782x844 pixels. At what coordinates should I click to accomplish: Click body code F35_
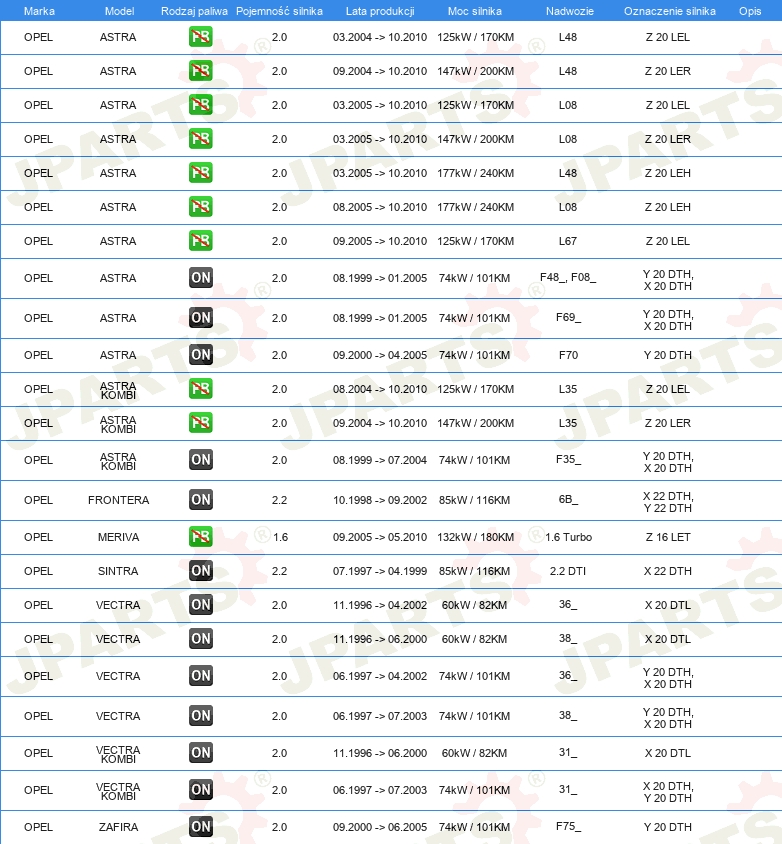click(x=568, y=460)
